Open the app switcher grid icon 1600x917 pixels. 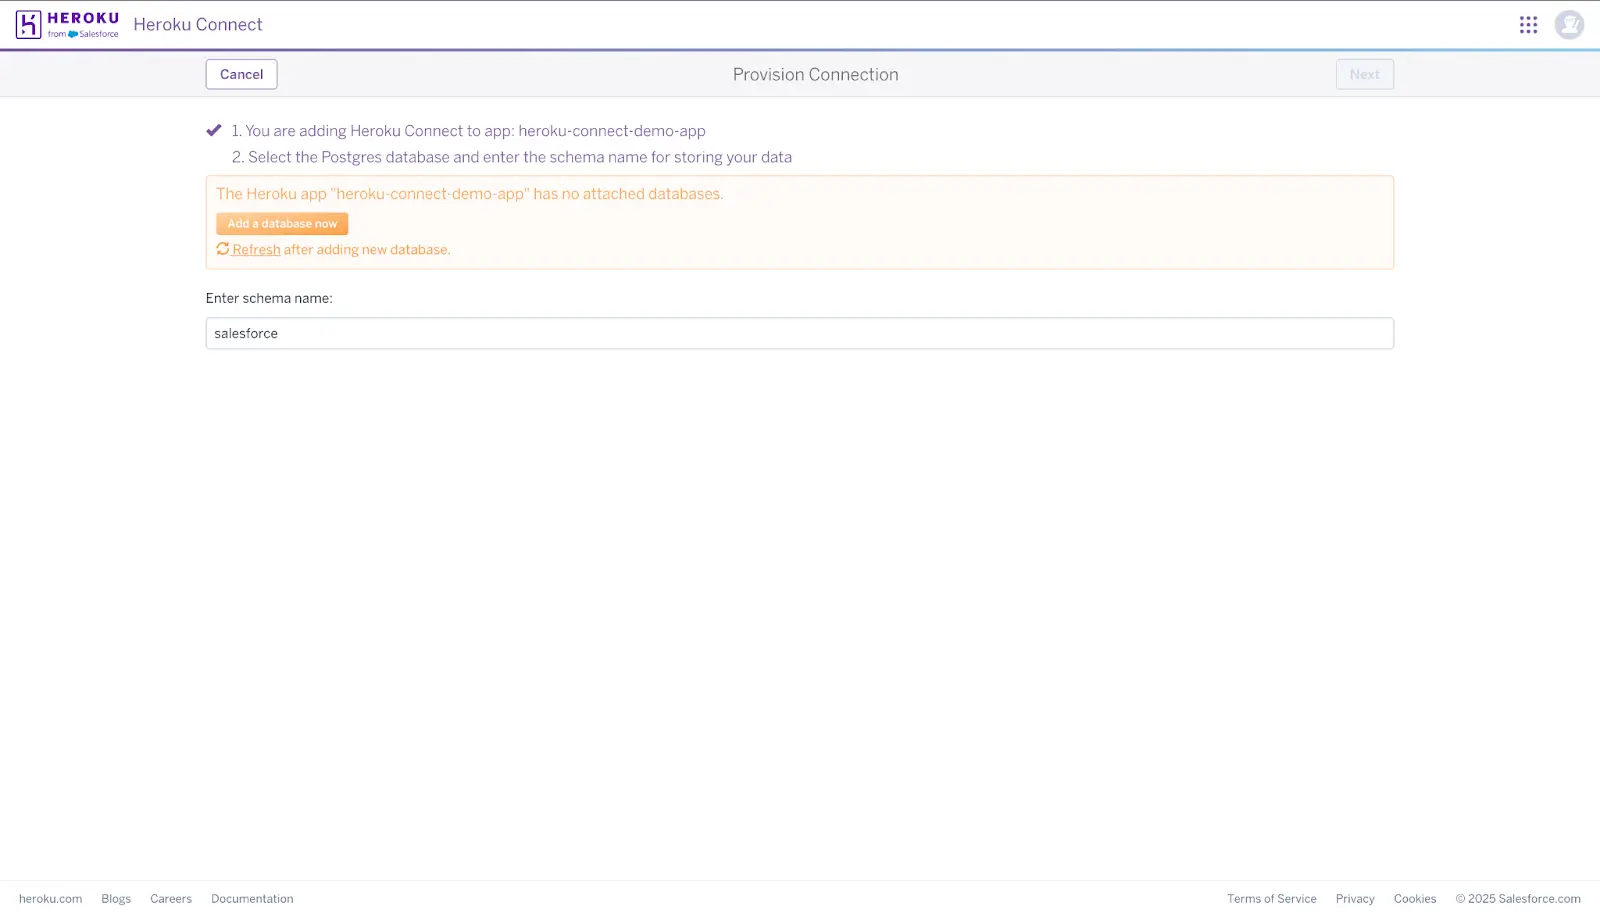point(1528,24)
